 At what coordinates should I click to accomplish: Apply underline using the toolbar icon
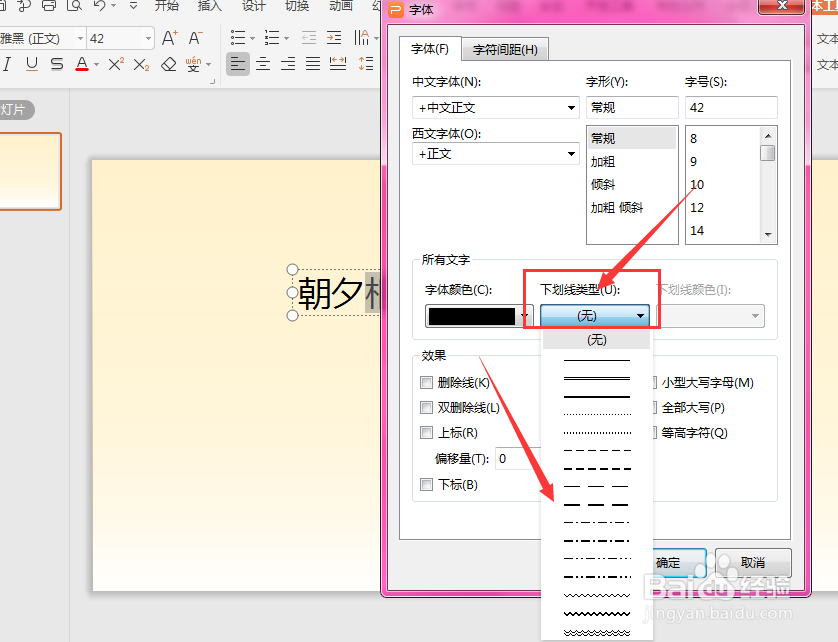point(34,64)
